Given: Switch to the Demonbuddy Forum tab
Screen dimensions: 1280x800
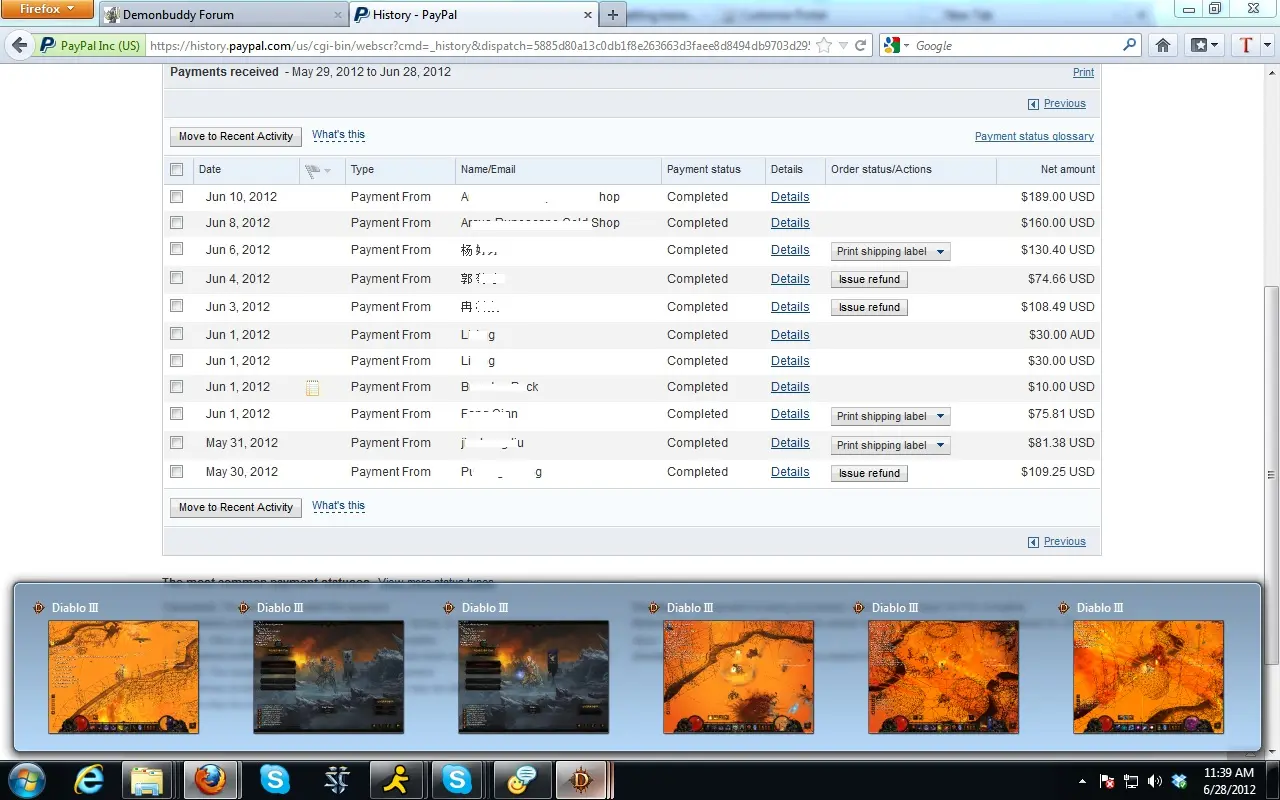Looking at the screenshot, I should (222, 15).
